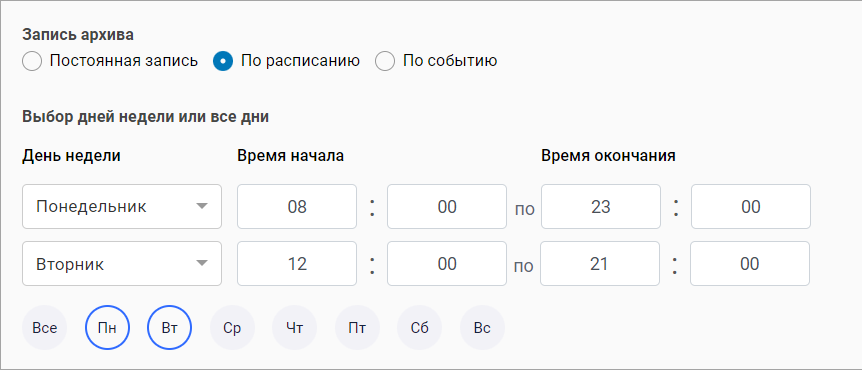Open the Понедельник day dropdown

pos(122,207)
